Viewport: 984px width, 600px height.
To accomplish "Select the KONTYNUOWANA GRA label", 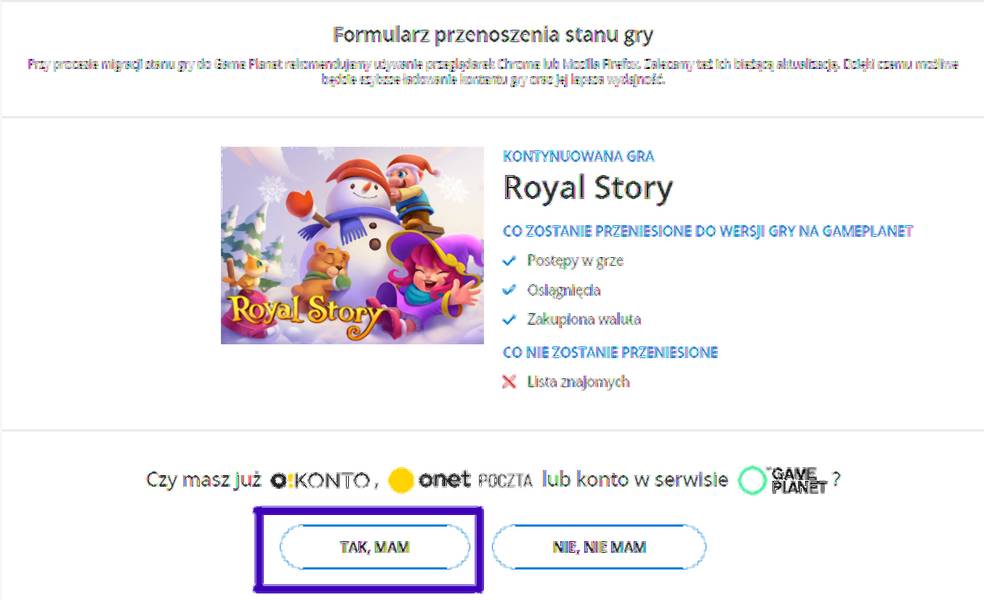I will (x=580, y=156).
